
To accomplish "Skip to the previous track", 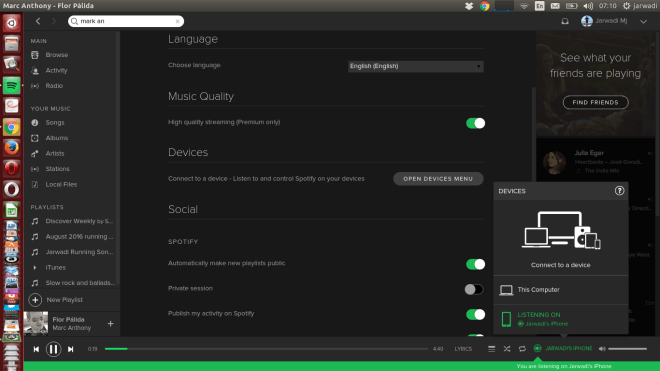I will coord(36,349).
